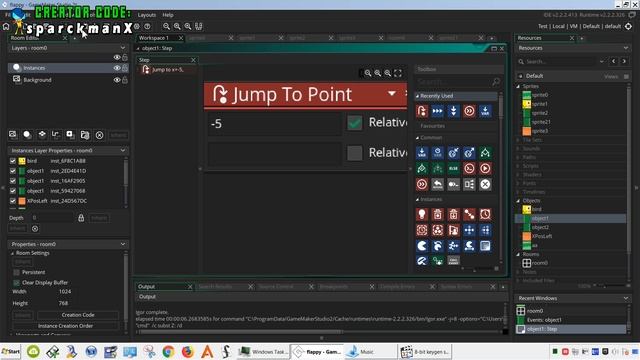
Task: Hide the Background layer eye icon
Action: point(117,80)
